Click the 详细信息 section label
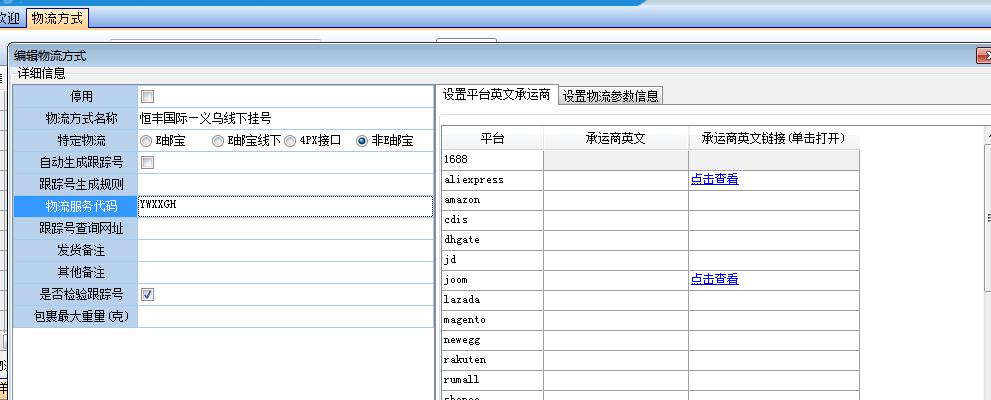Screen dimensions: 991x400 41,73
